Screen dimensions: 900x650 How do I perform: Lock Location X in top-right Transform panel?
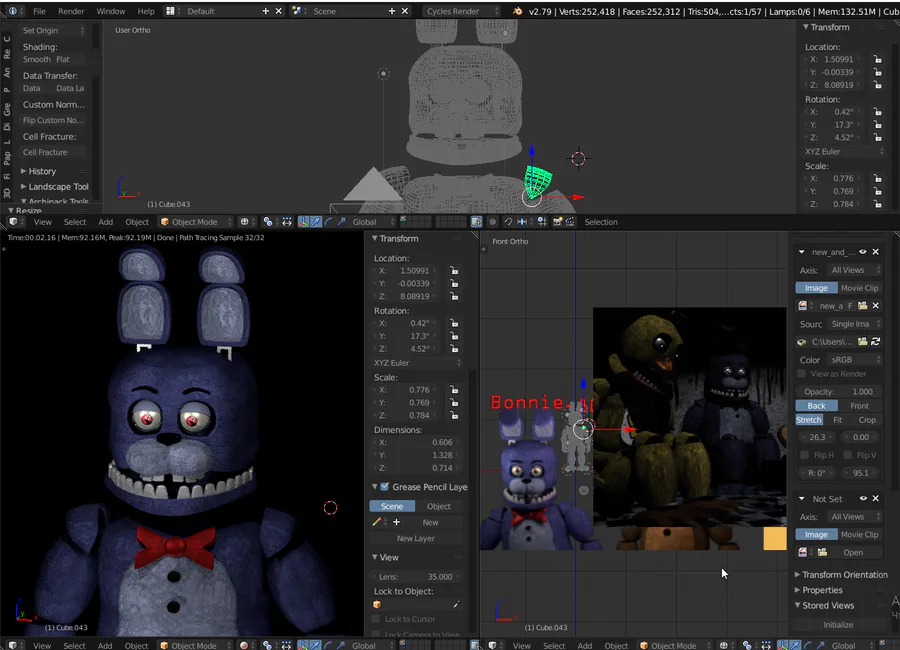[x=878, y=59]
